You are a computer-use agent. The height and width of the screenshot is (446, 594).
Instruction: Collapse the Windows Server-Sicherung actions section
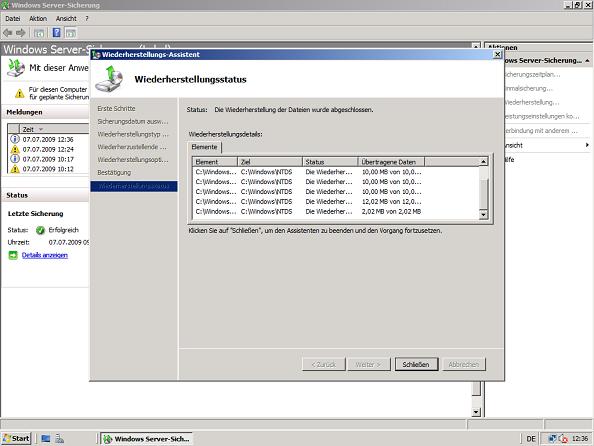click(x=587, y=61)
